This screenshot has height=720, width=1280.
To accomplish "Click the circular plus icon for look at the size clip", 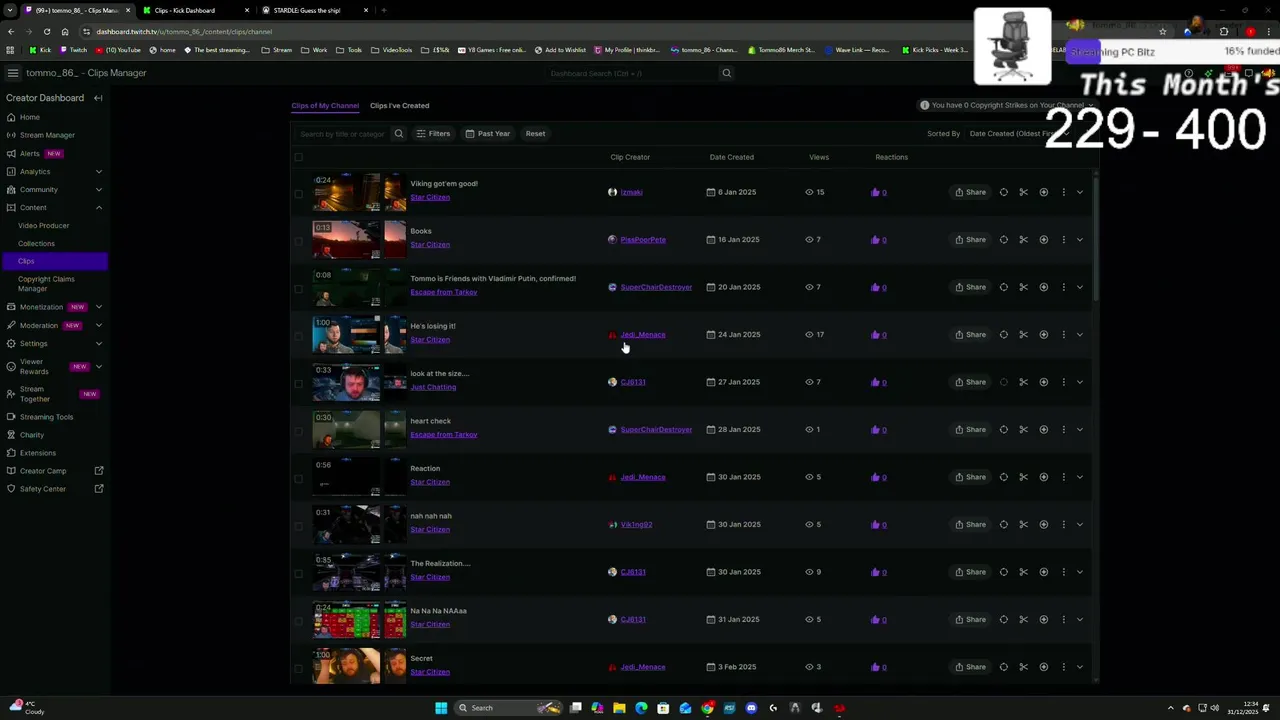I will click(1043, 382).
